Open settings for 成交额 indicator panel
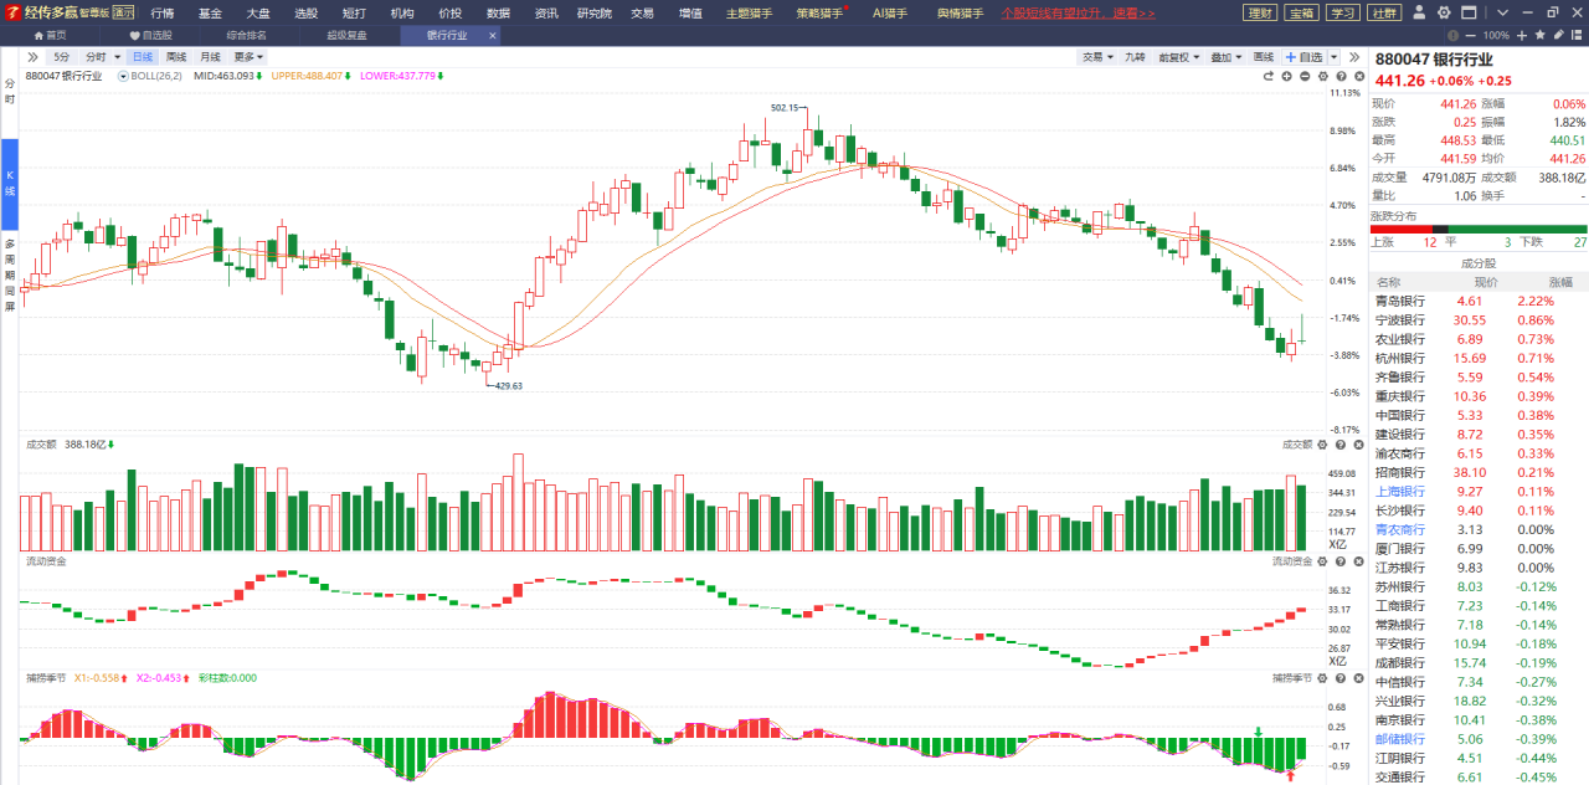1589x785 pixels. coord(1323,445)
